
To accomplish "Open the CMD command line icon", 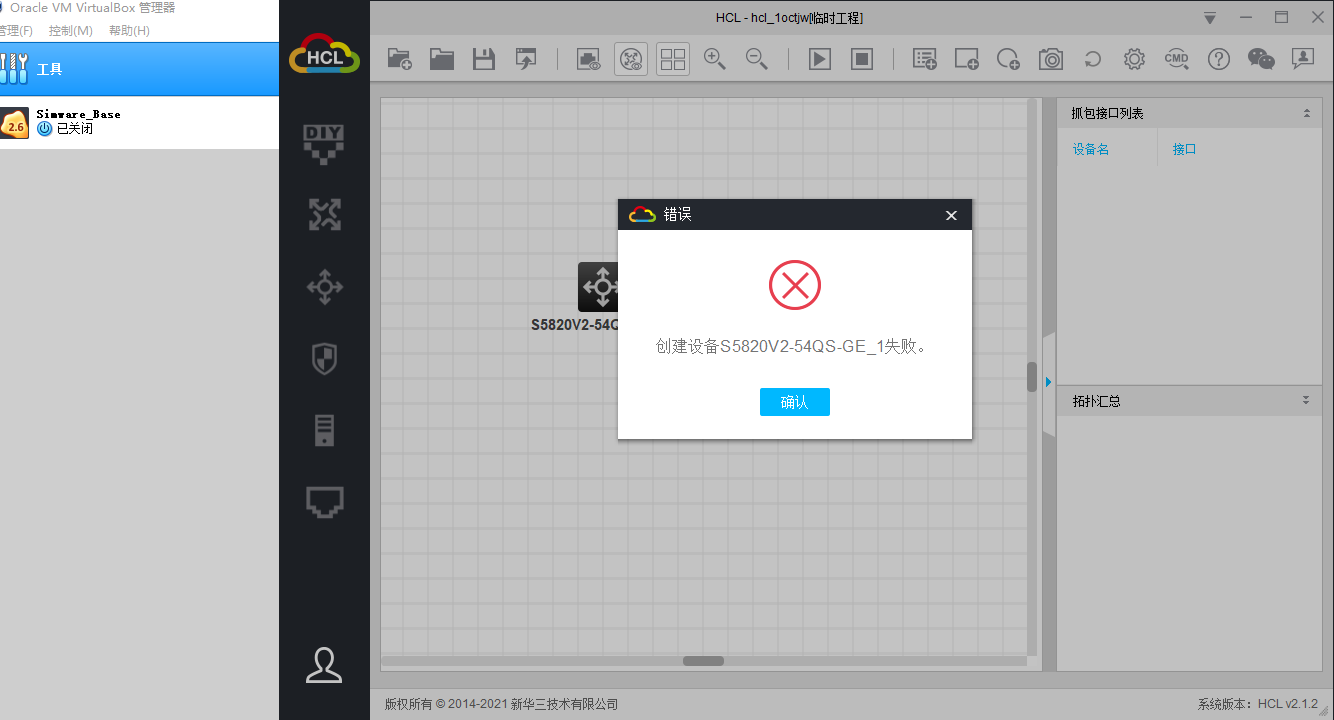I will [1177, 59].
